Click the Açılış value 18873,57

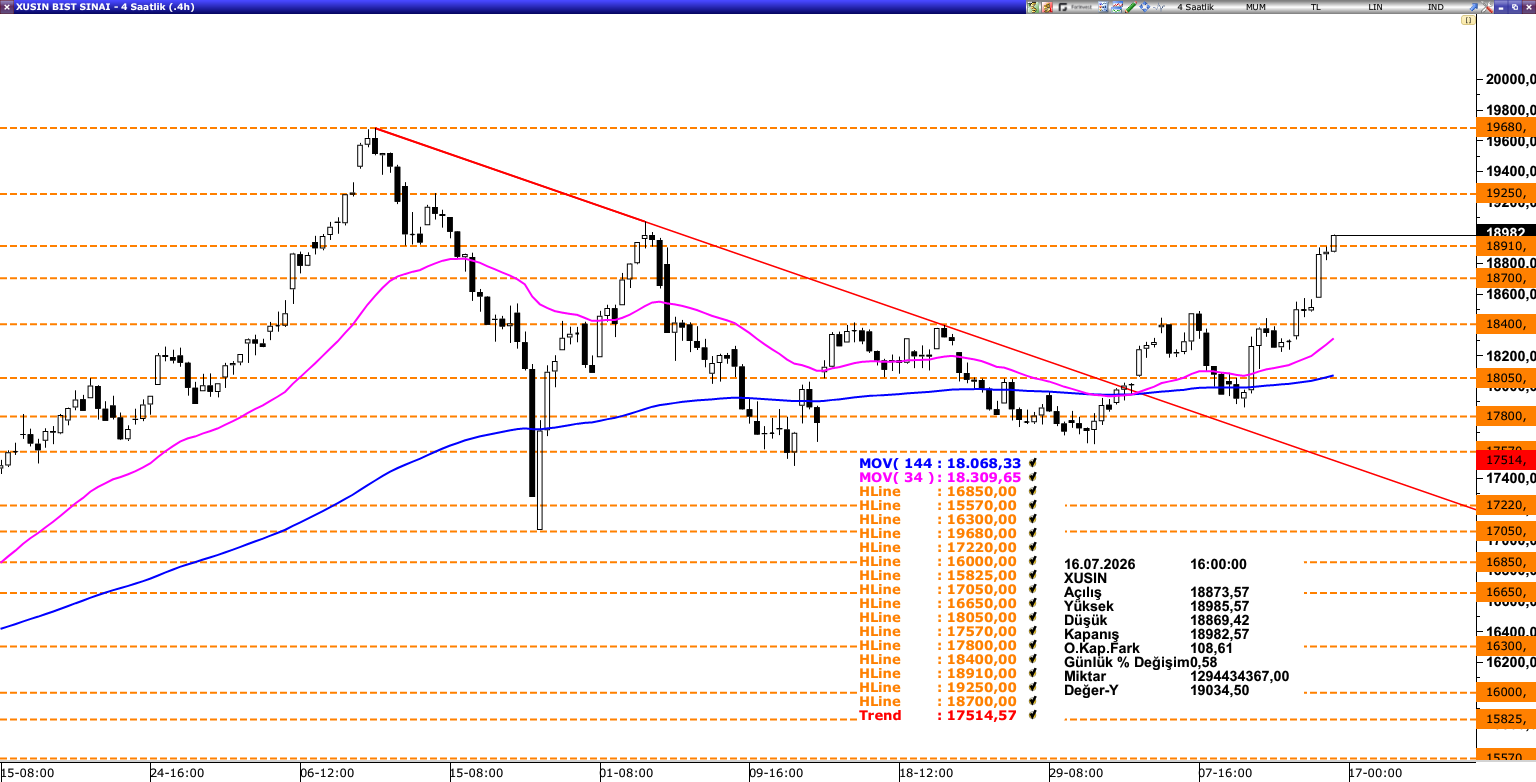pos(1219,592)
